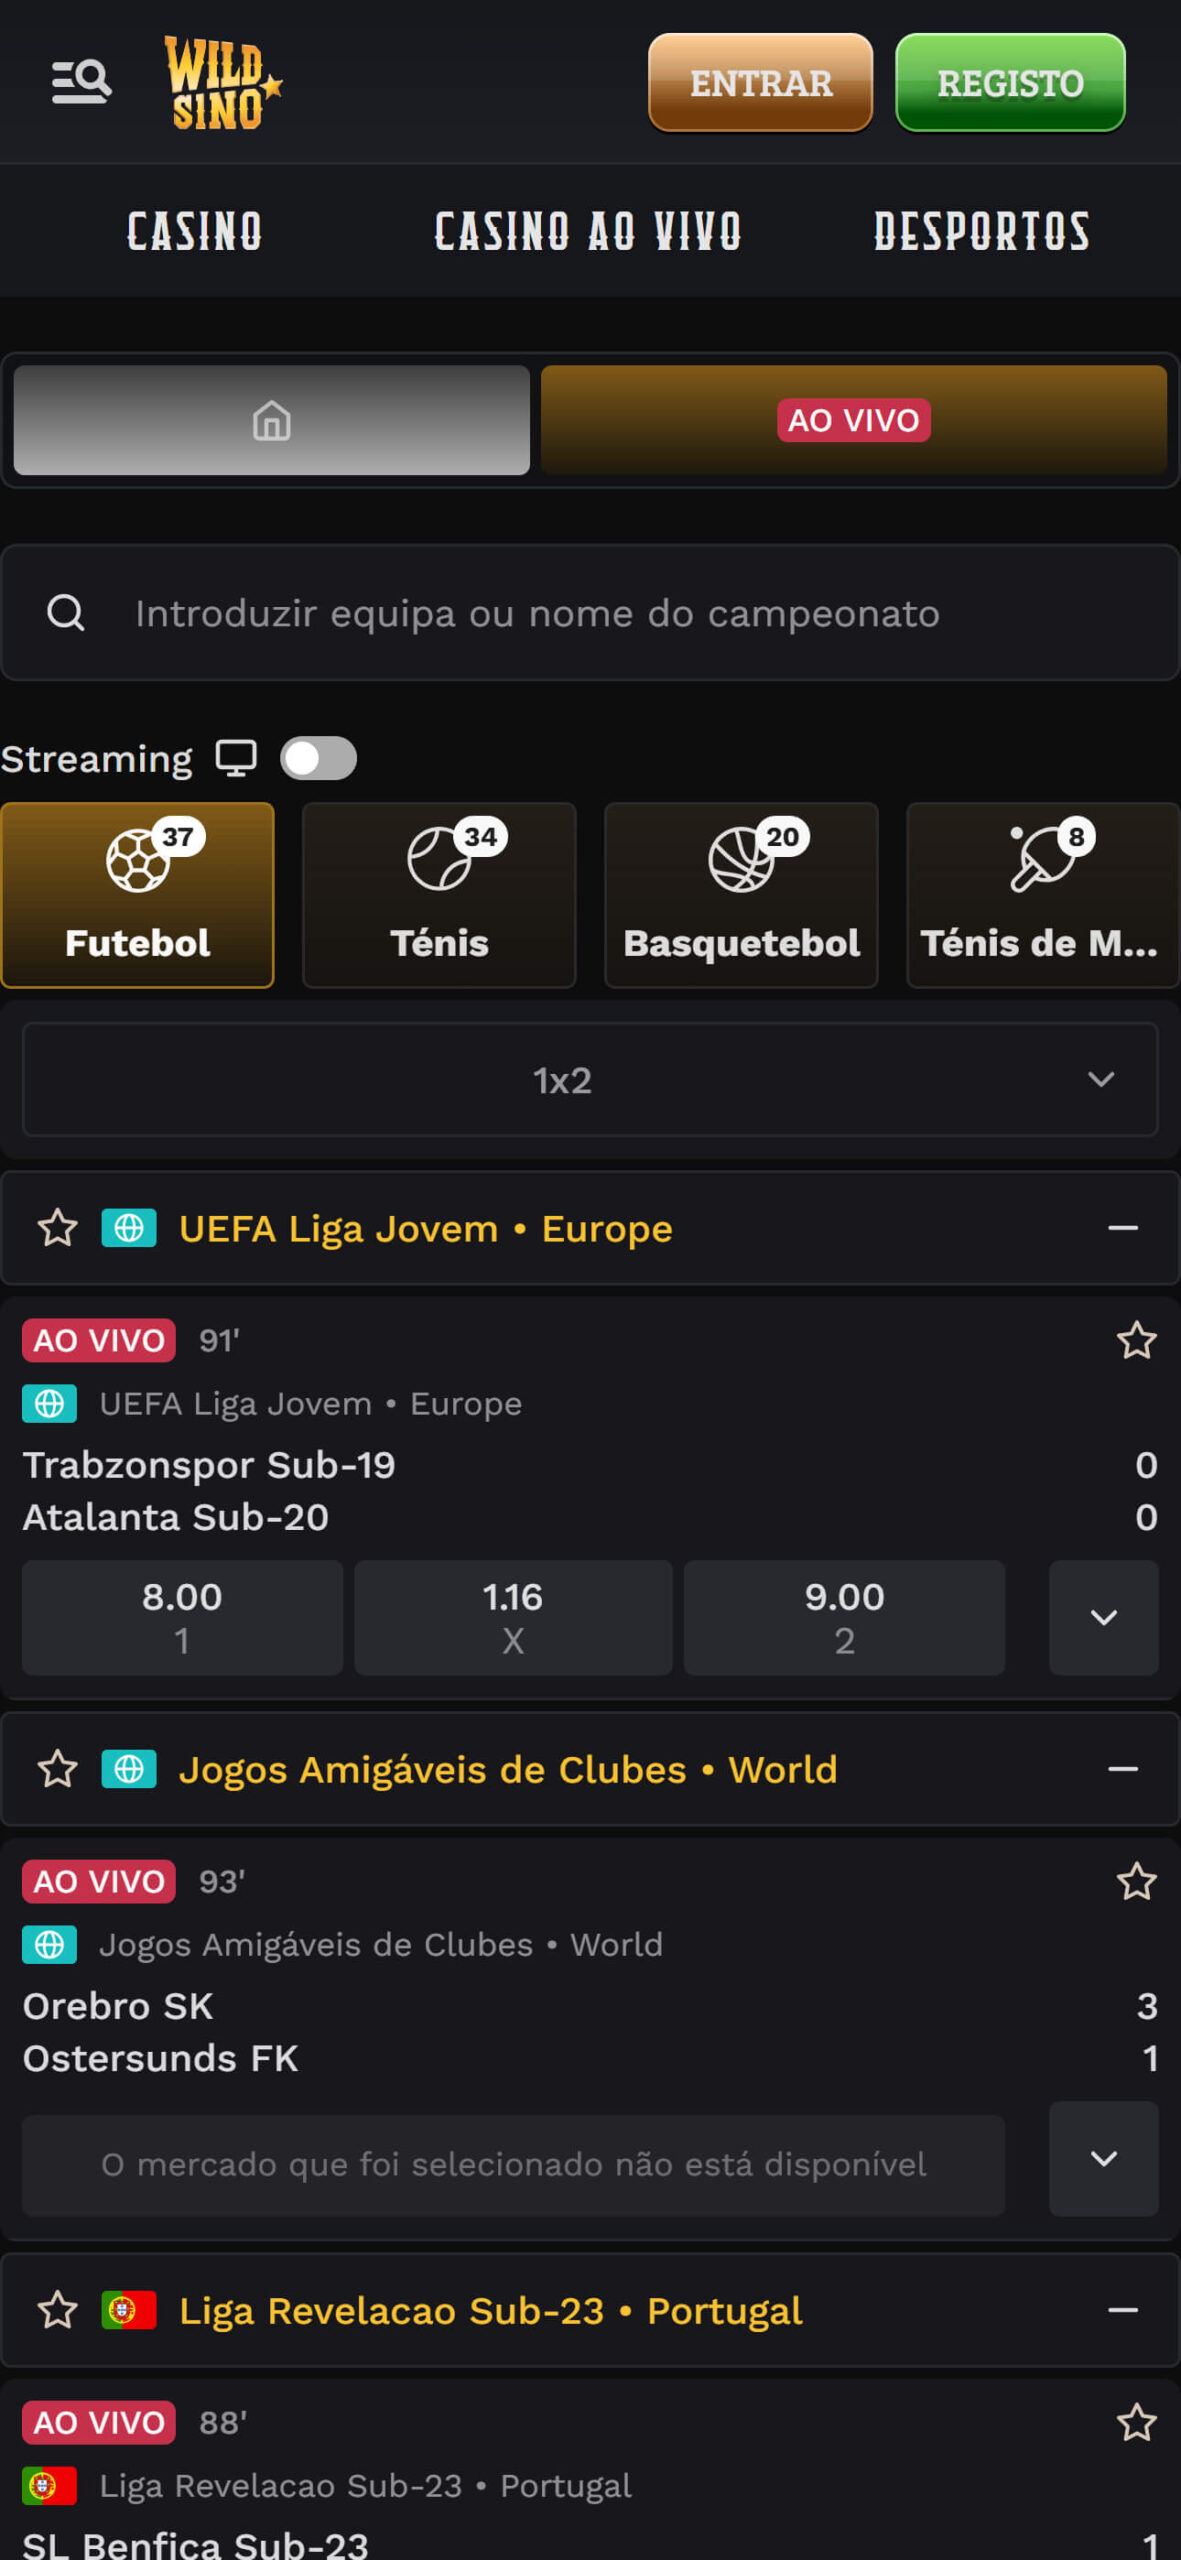1181x2560 pixels.
Task: Open the DESPORTOS tab
Action: coord(982,231)
